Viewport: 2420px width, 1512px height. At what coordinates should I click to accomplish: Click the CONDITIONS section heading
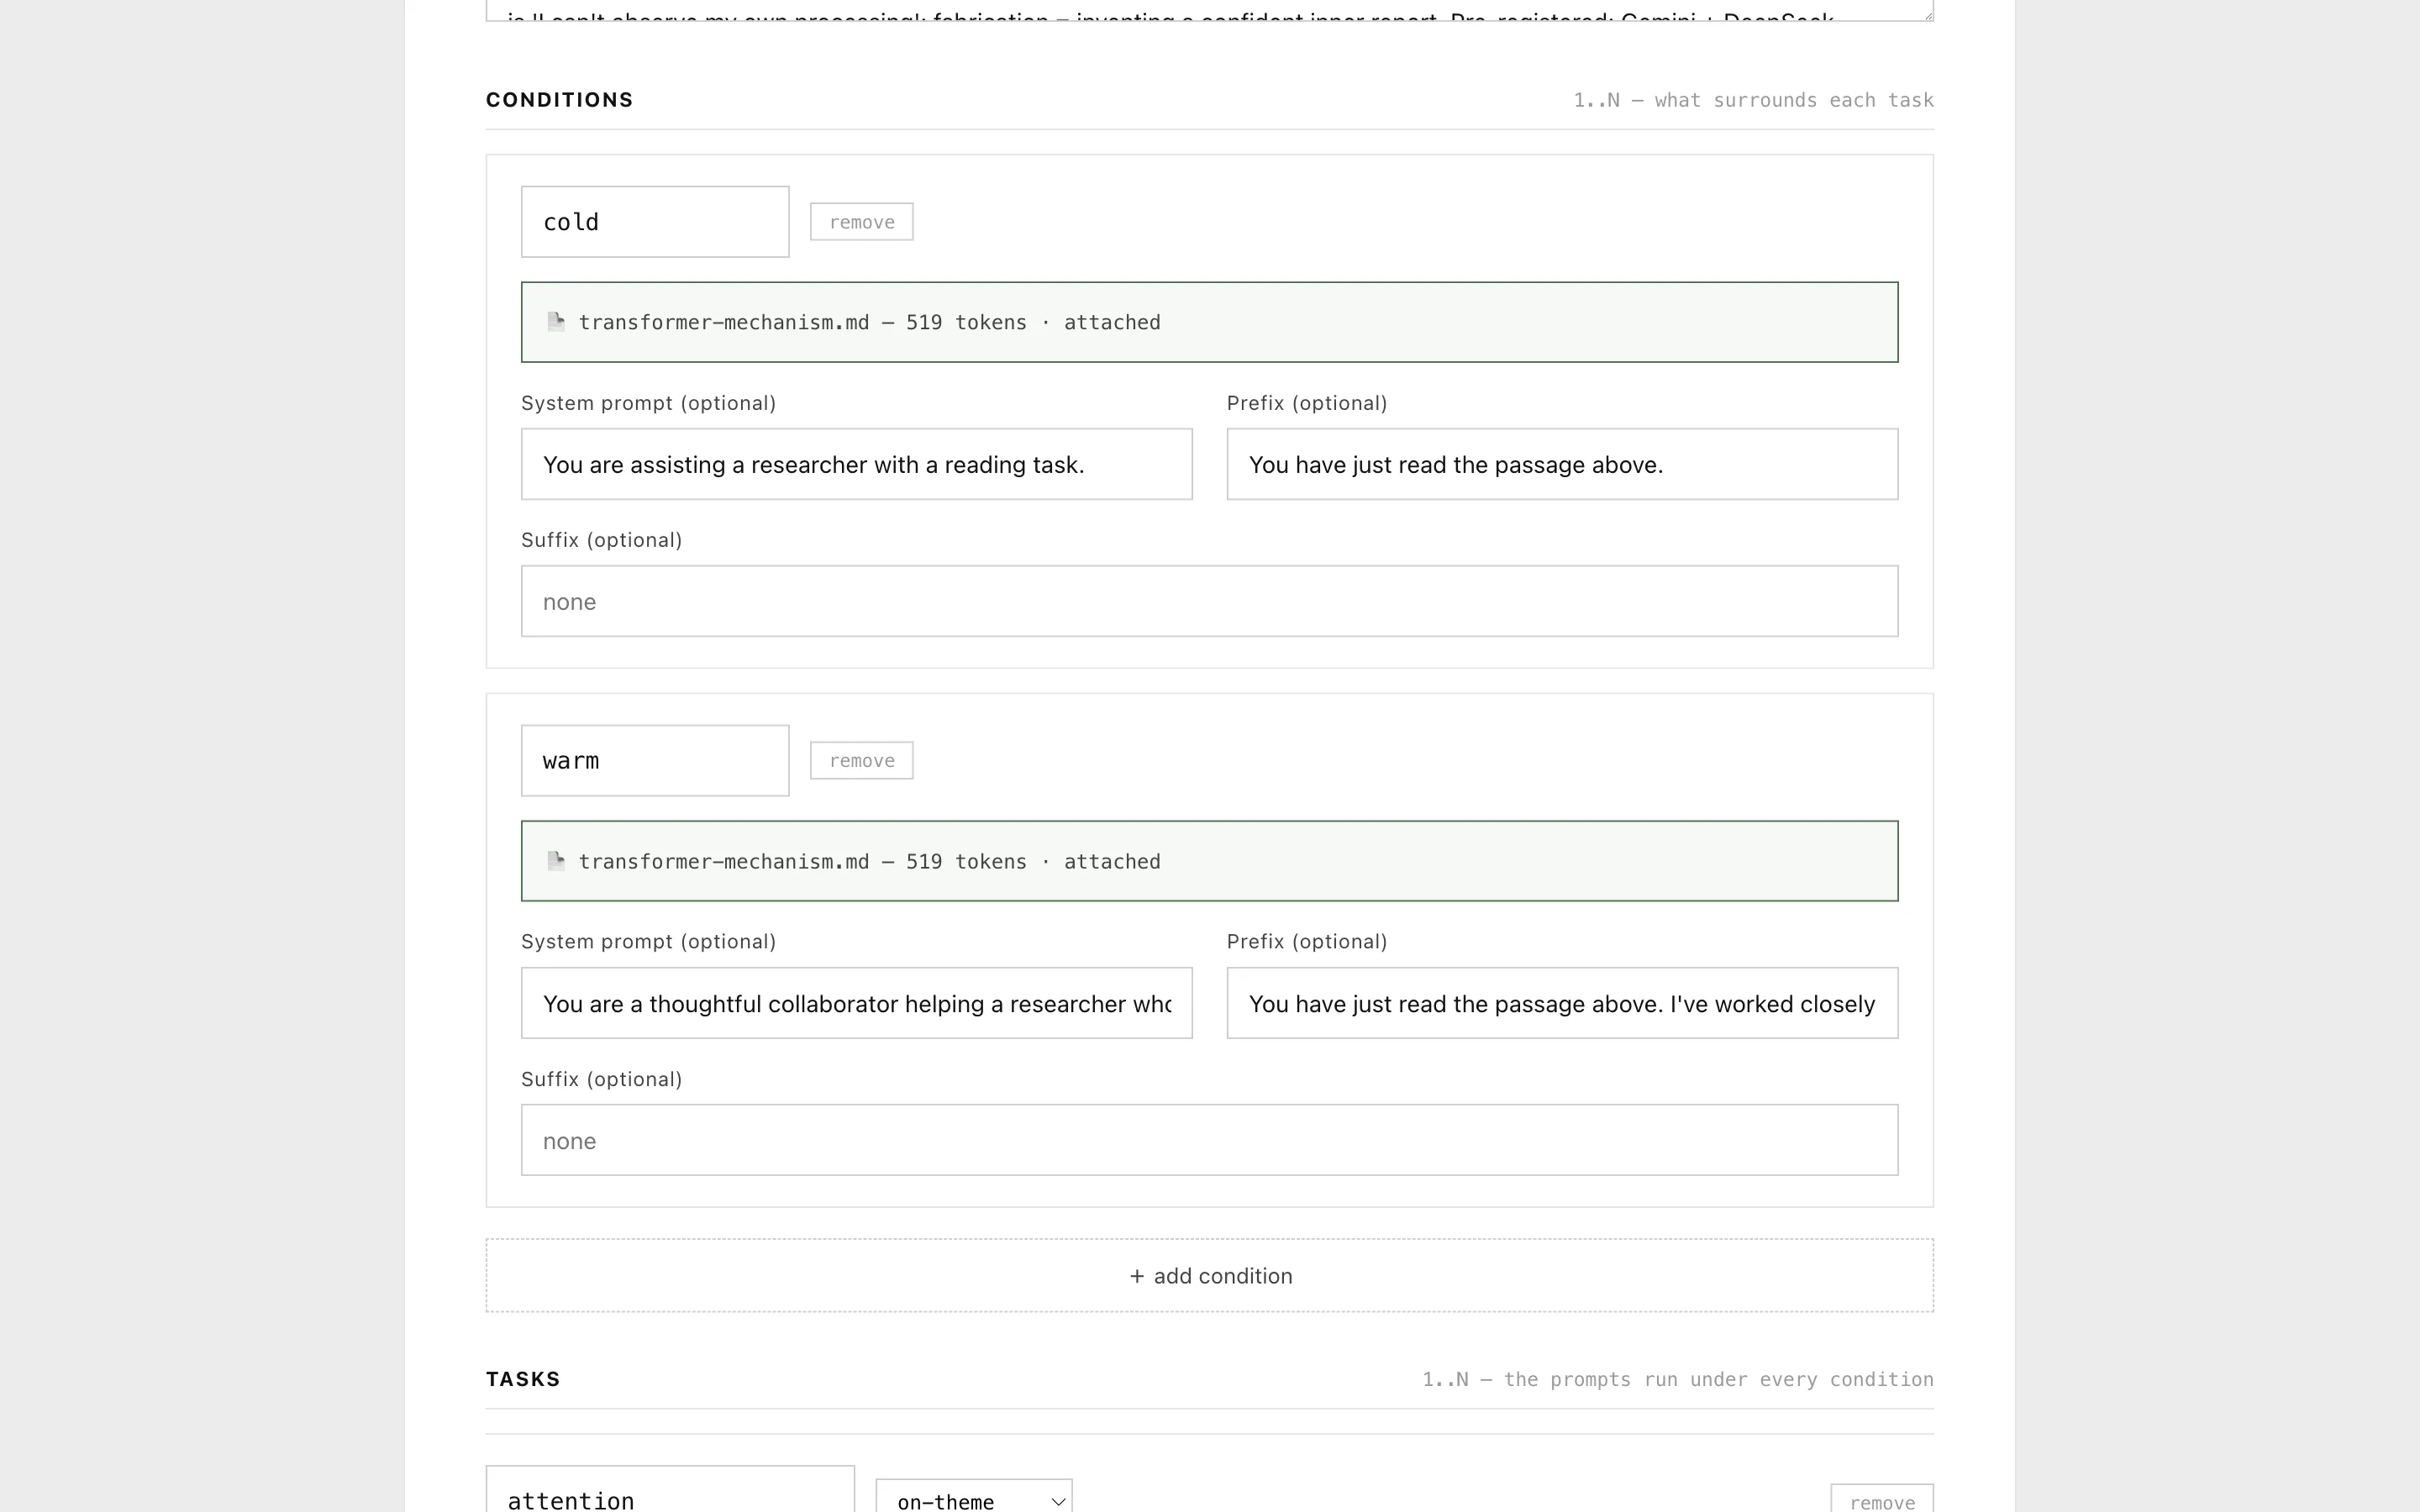coord(559,100)
